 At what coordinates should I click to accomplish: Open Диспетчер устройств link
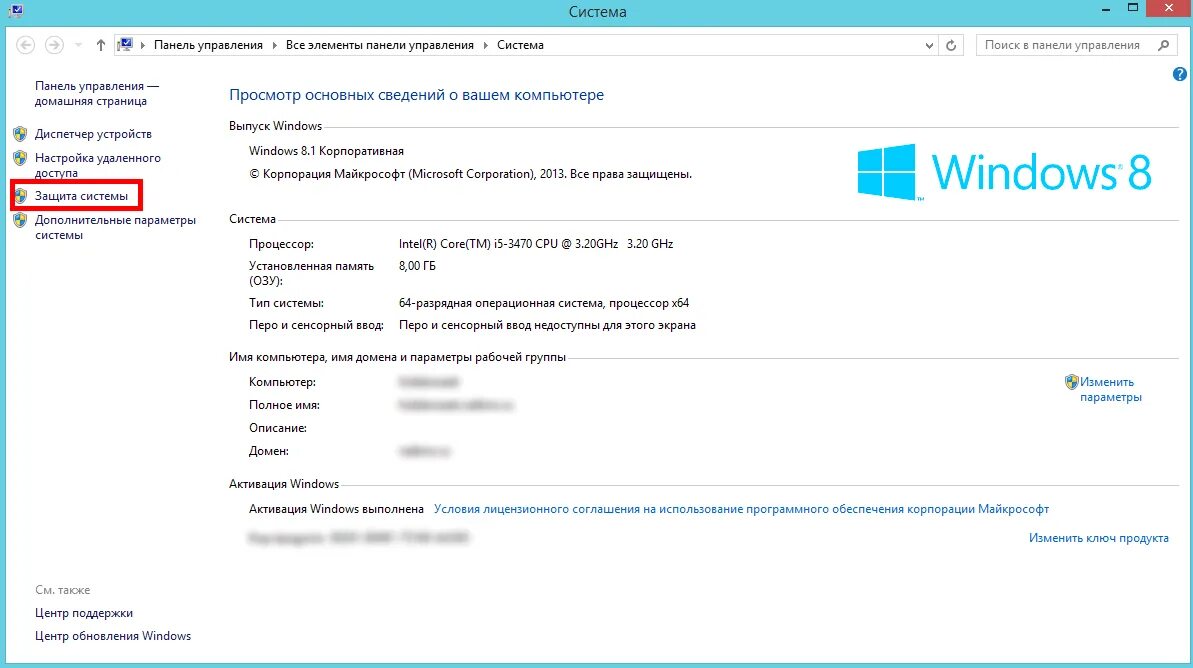(93, 134)
